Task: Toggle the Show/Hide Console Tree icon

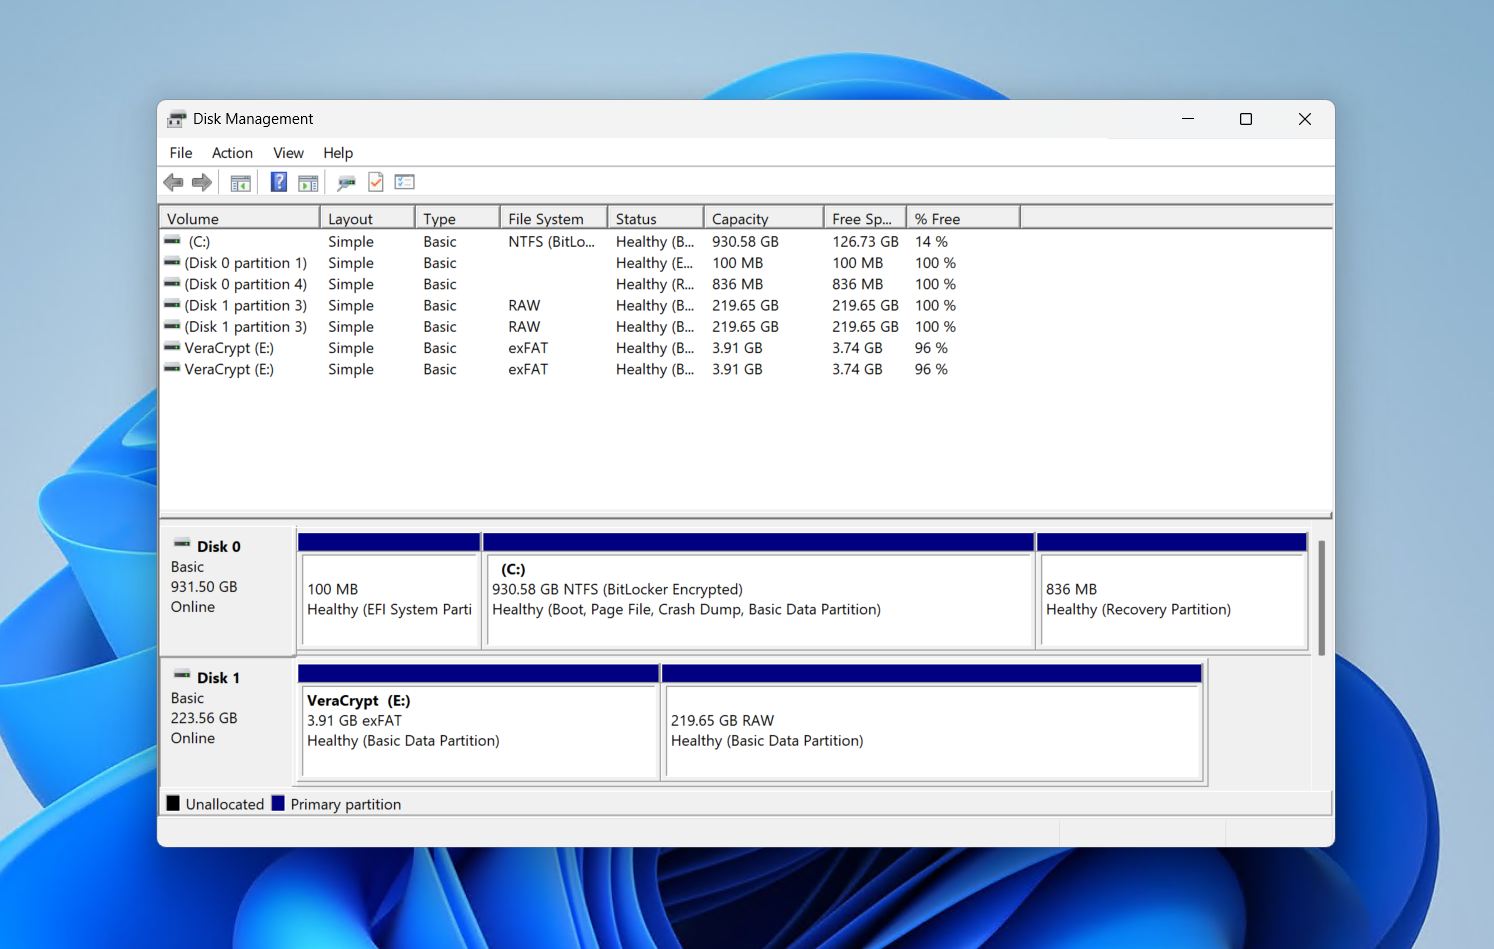Action: 240,183
